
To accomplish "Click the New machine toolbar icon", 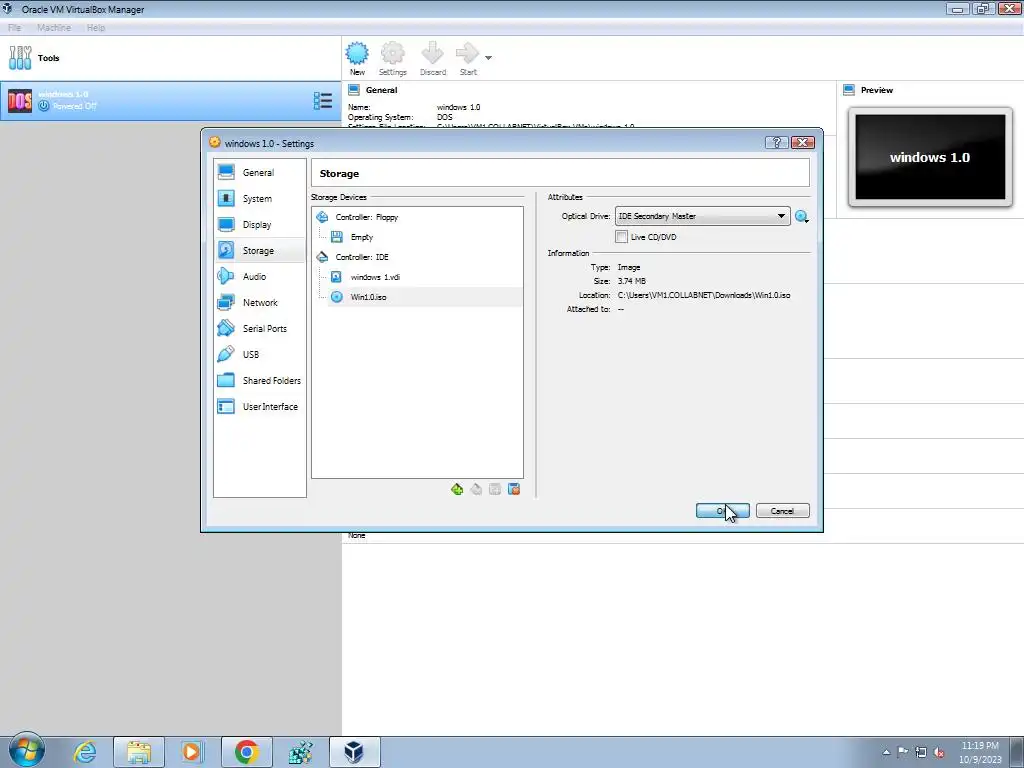I will click(357, 59).
